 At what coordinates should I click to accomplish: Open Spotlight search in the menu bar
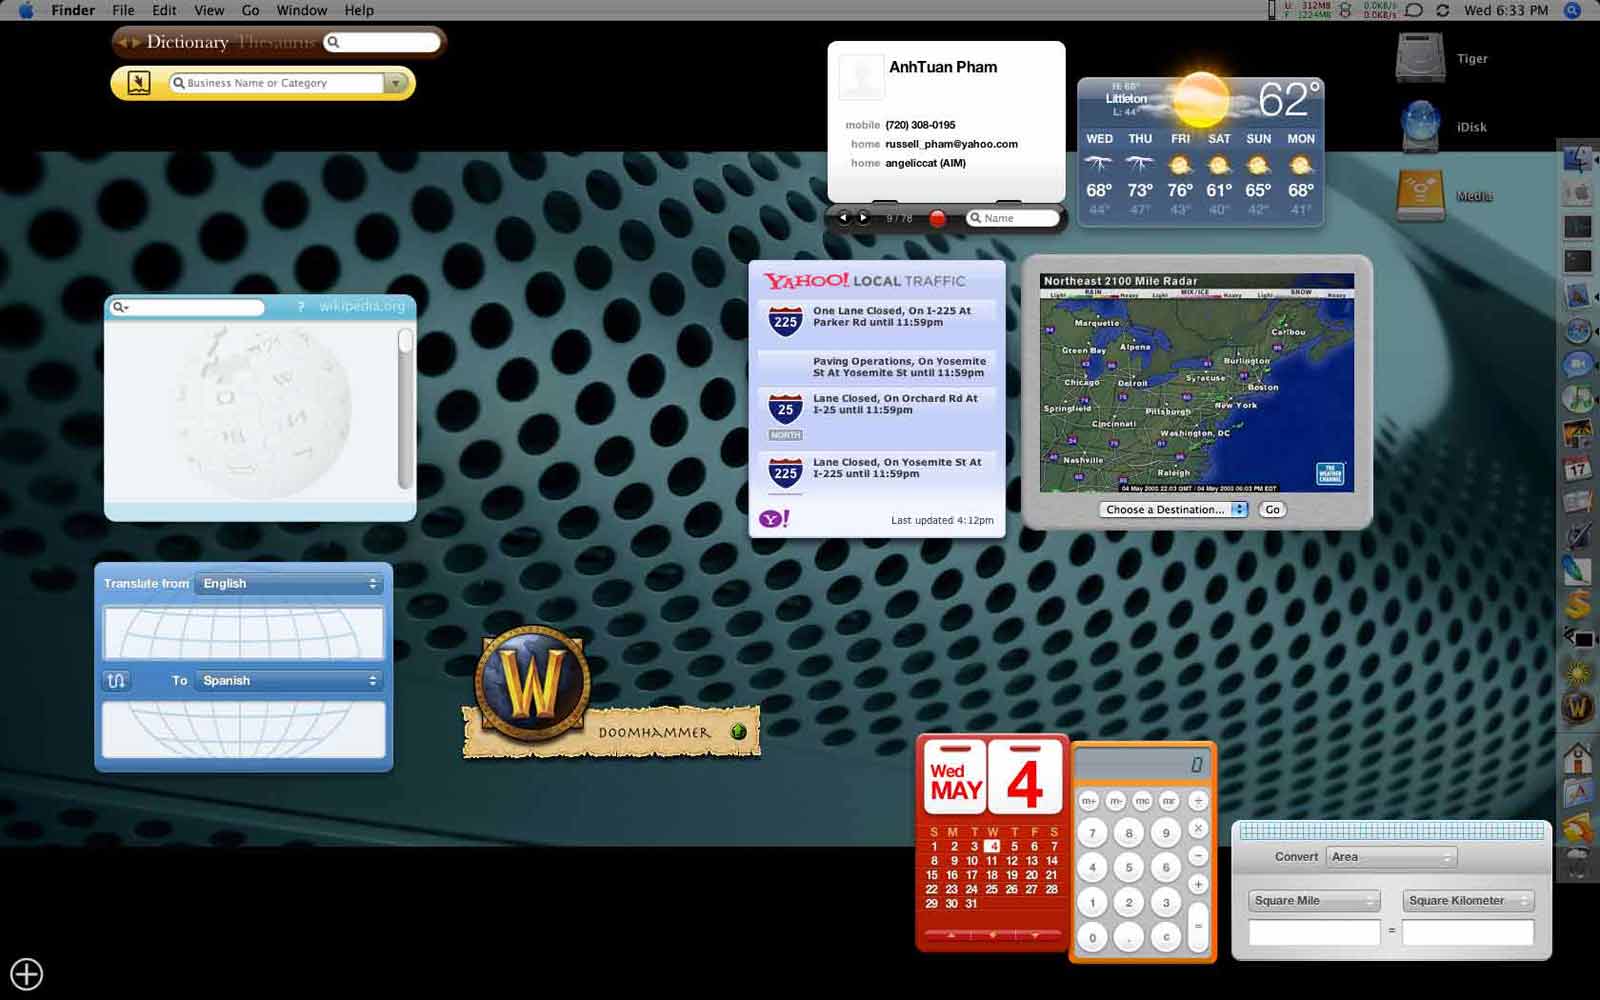point(1572,10)
